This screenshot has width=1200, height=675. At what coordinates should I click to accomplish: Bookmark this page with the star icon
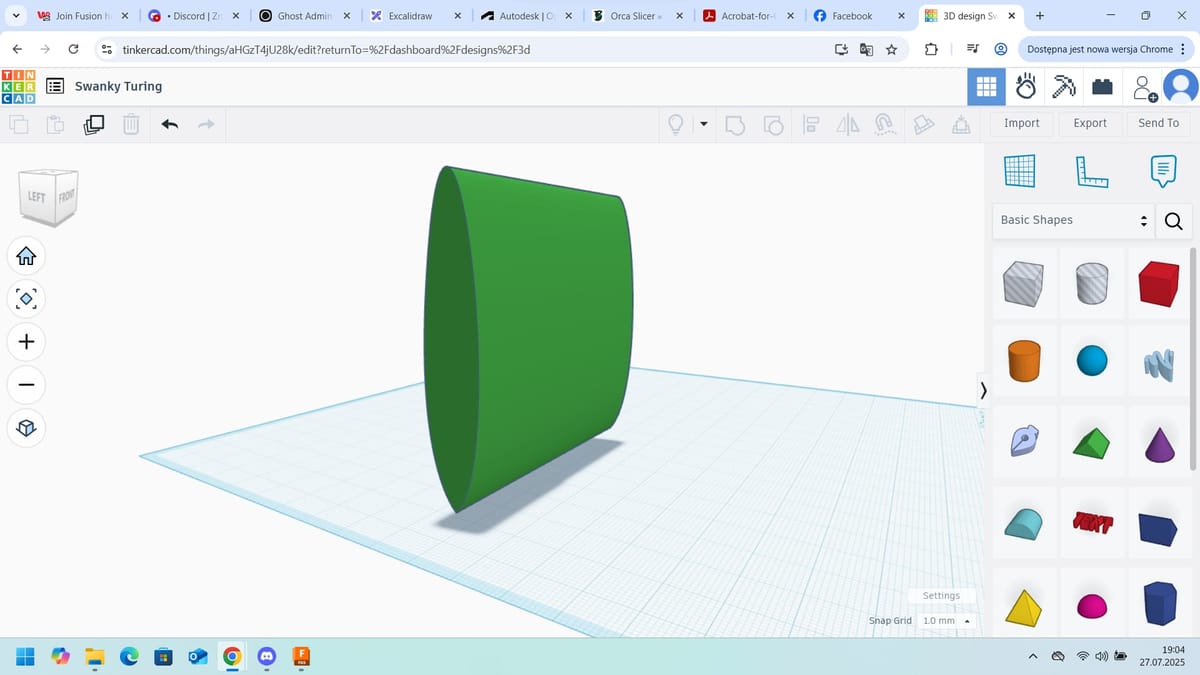tap(891, 49)
